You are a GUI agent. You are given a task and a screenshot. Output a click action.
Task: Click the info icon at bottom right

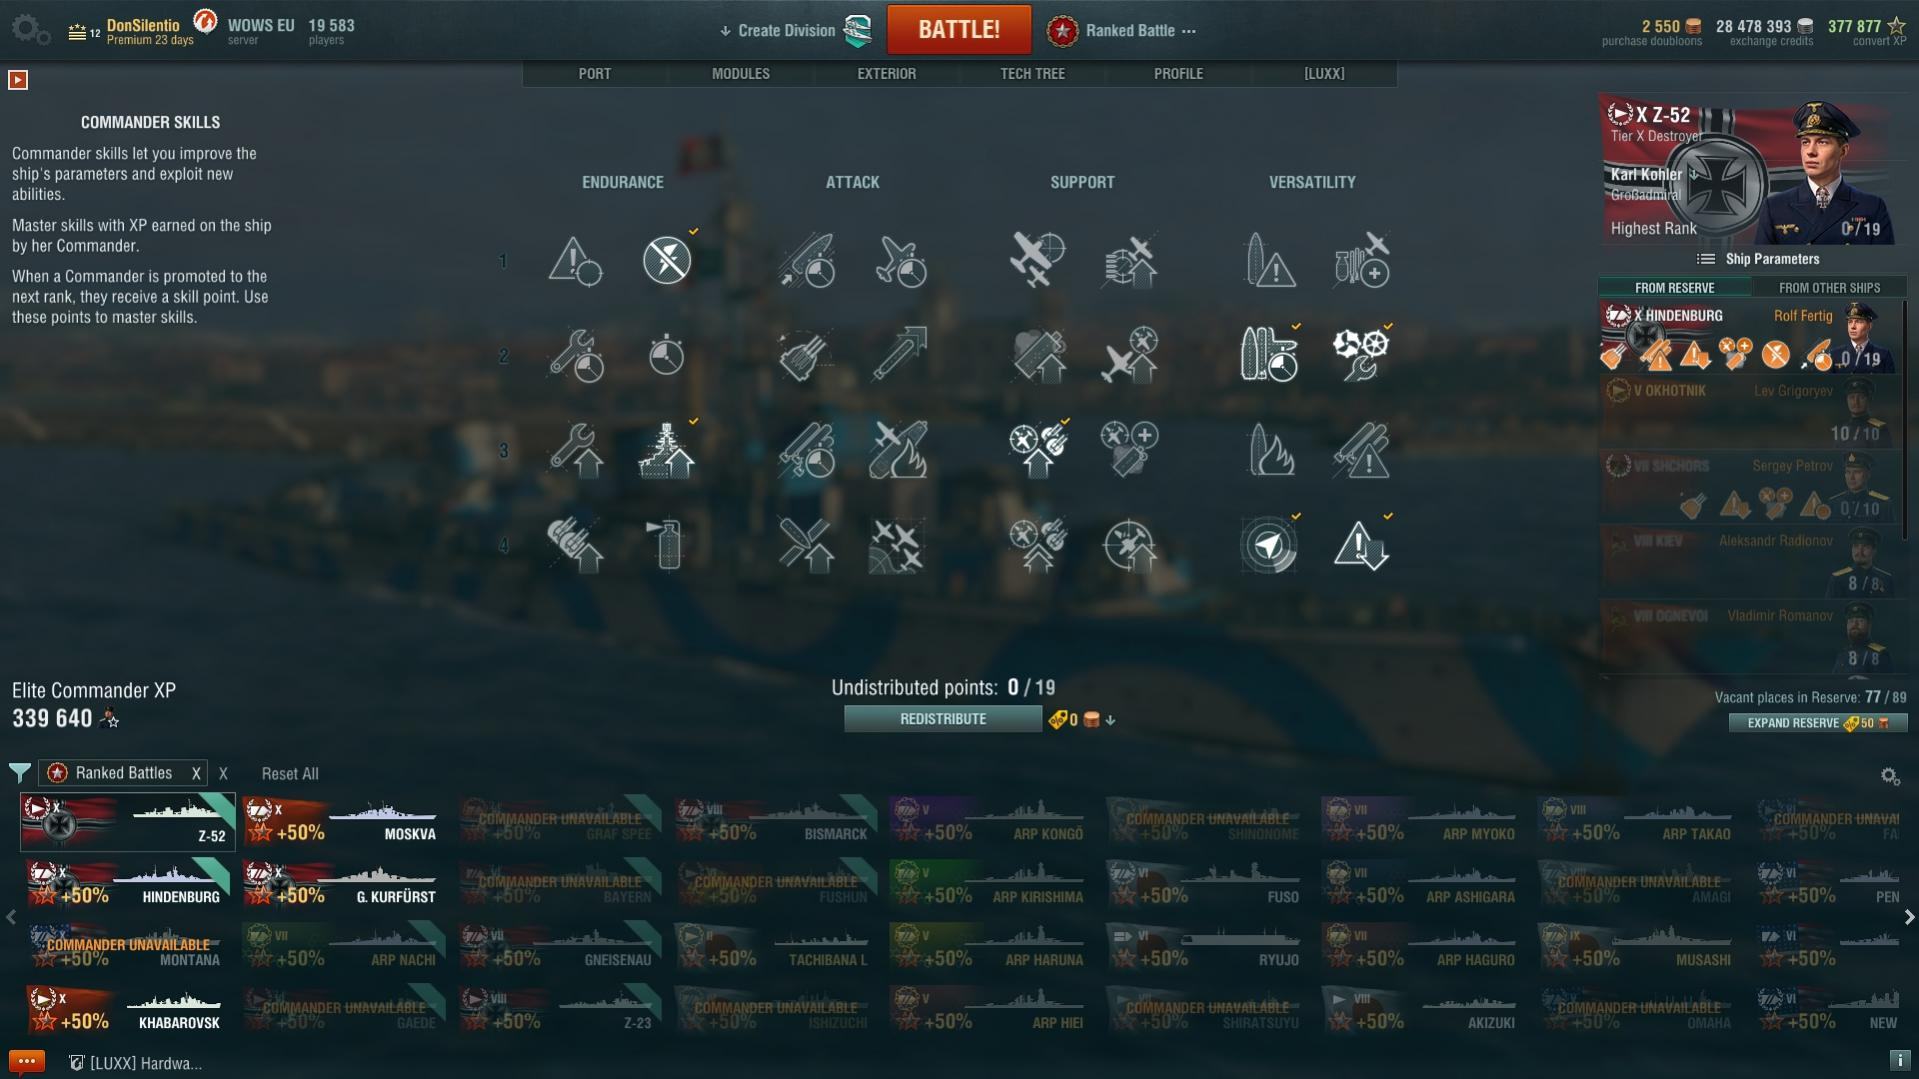pyautogui.click(x=1899, y=1061)
